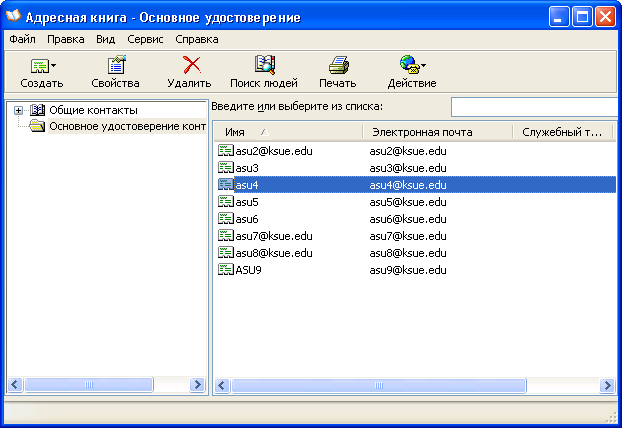Click contact card icon for asu6

click(226, 219)
